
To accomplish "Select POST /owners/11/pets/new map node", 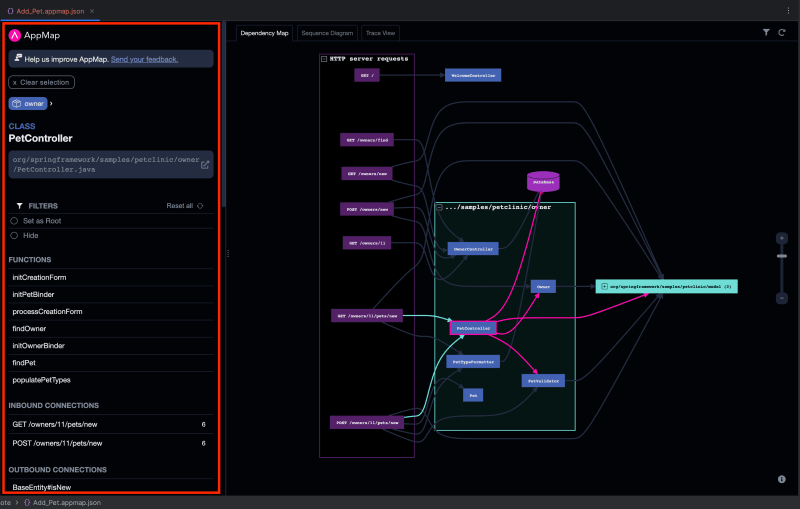I will click(367, 423).
